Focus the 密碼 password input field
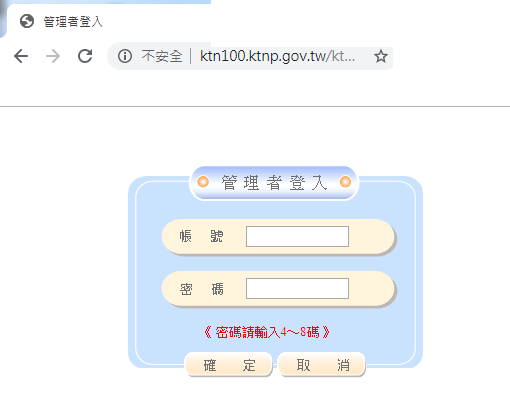Image resolution: width=510 pixels, height=418 pixels. click(297, 289)
